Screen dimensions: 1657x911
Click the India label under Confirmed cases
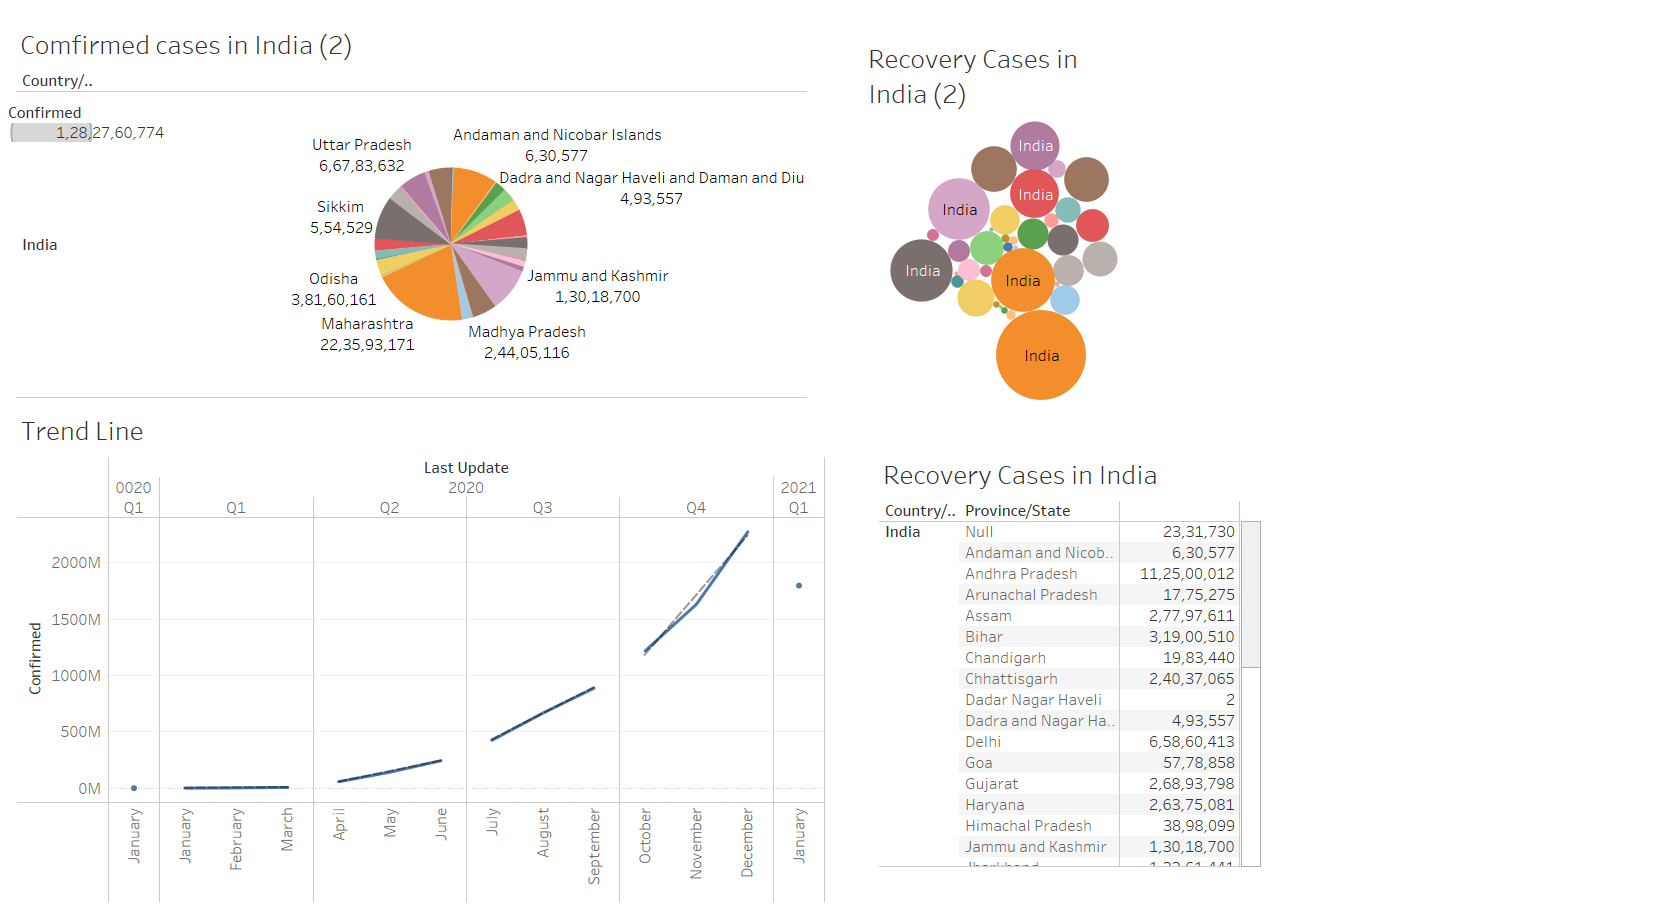coord(39,244)
